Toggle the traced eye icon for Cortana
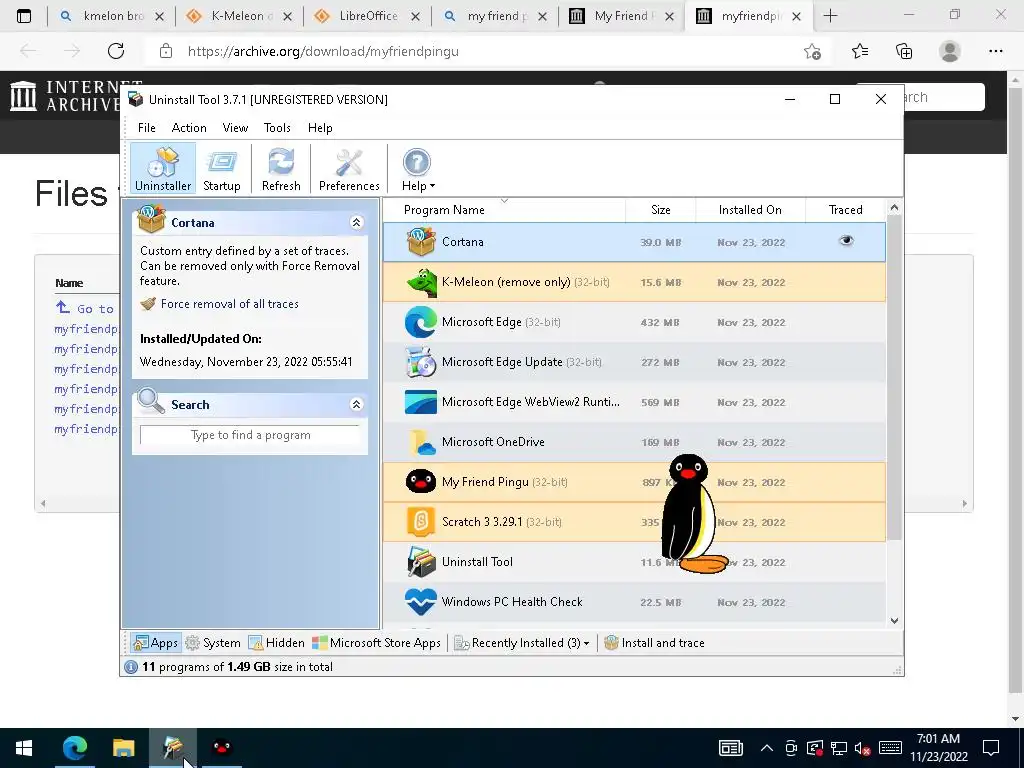This screenshot has width=1024, height=768. pos(846,241)
